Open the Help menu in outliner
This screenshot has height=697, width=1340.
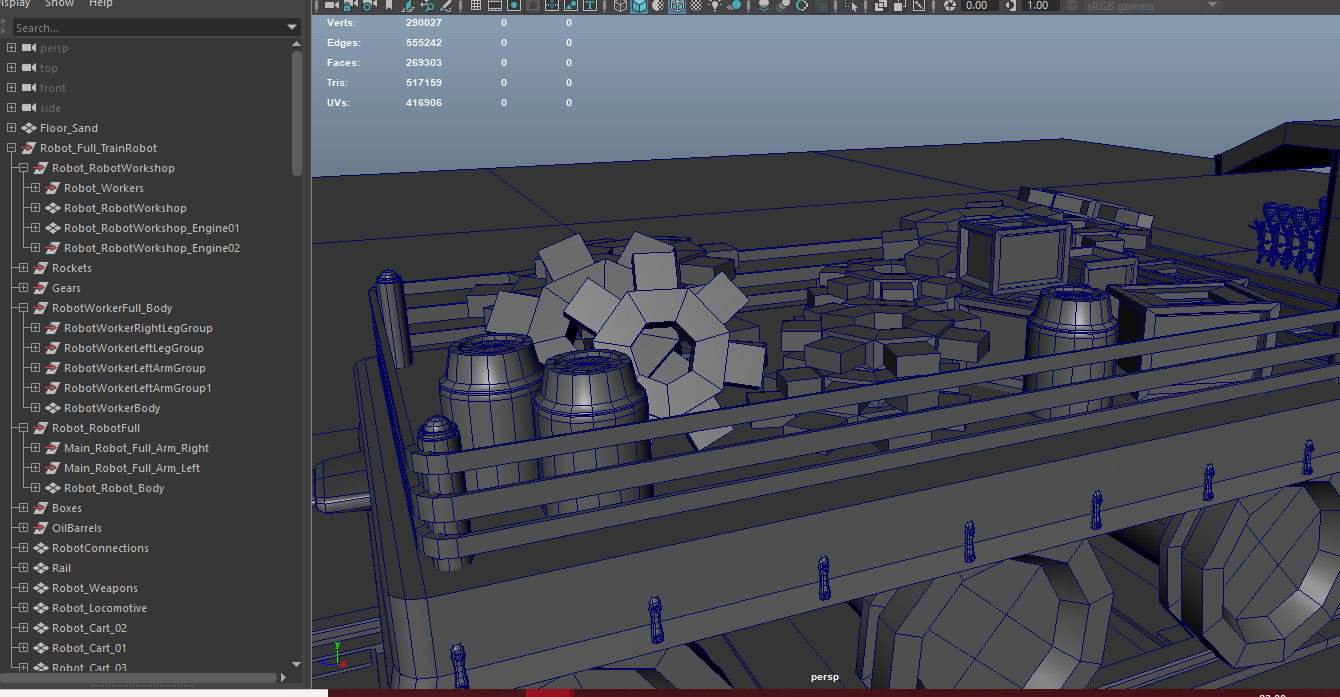coord(101,4)
